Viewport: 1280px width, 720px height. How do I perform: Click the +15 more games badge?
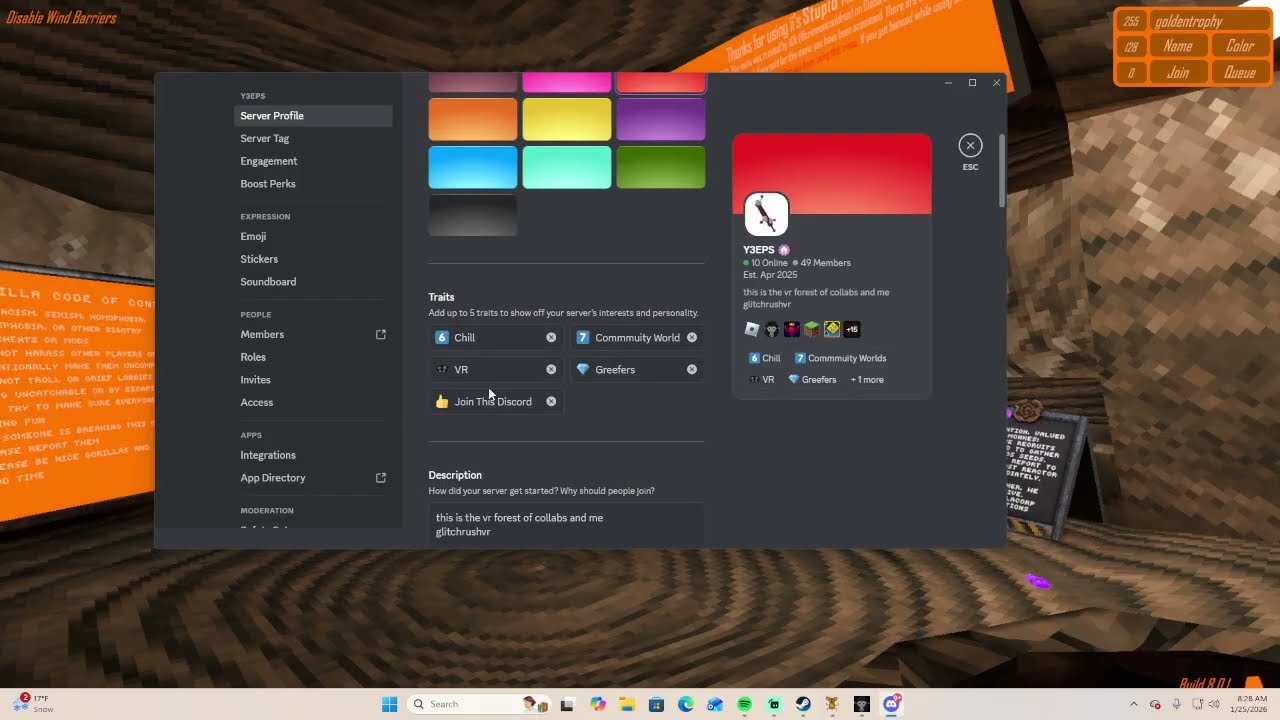(852, 329)
